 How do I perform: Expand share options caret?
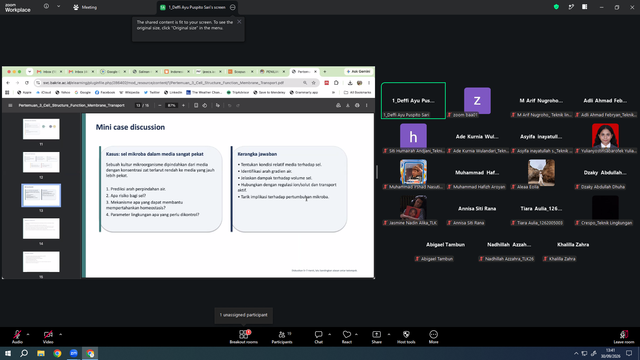click(x=389, y=334)
